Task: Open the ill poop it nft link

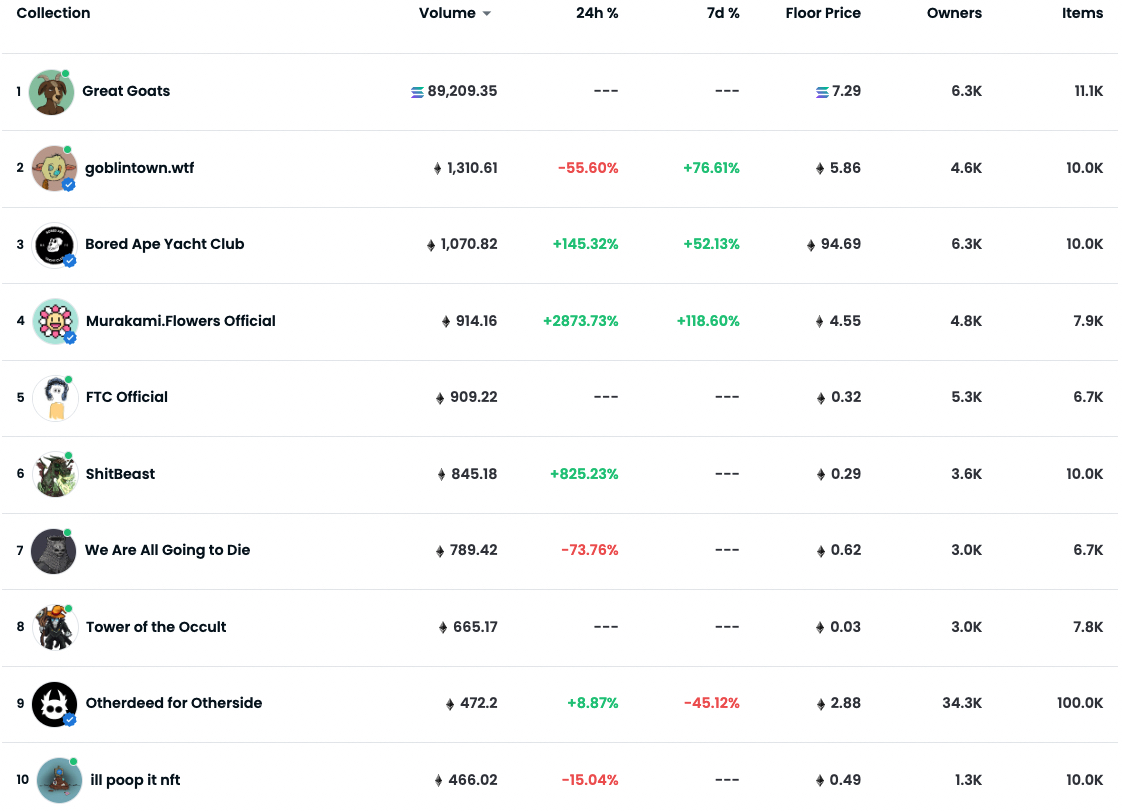Action: (x=135, y=780)
